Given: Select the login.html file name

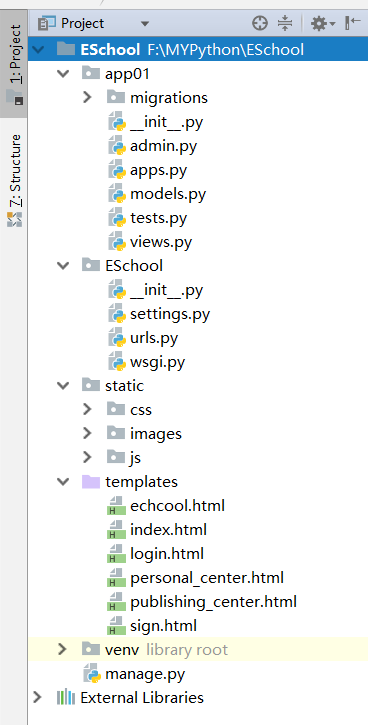Looking at the screenshot, I should click(167, 553).
